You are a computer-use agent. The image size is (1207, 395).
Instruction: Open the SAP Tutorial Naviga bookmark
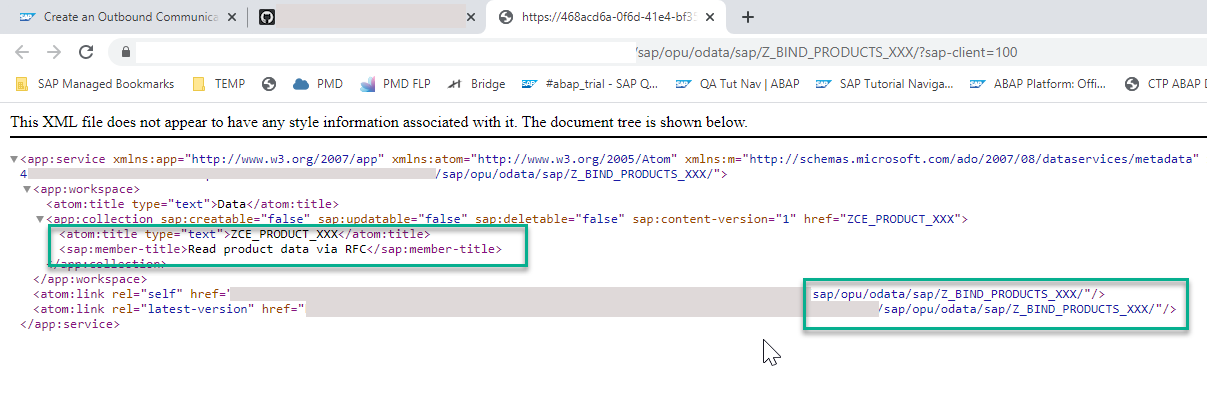coord(885,84)
